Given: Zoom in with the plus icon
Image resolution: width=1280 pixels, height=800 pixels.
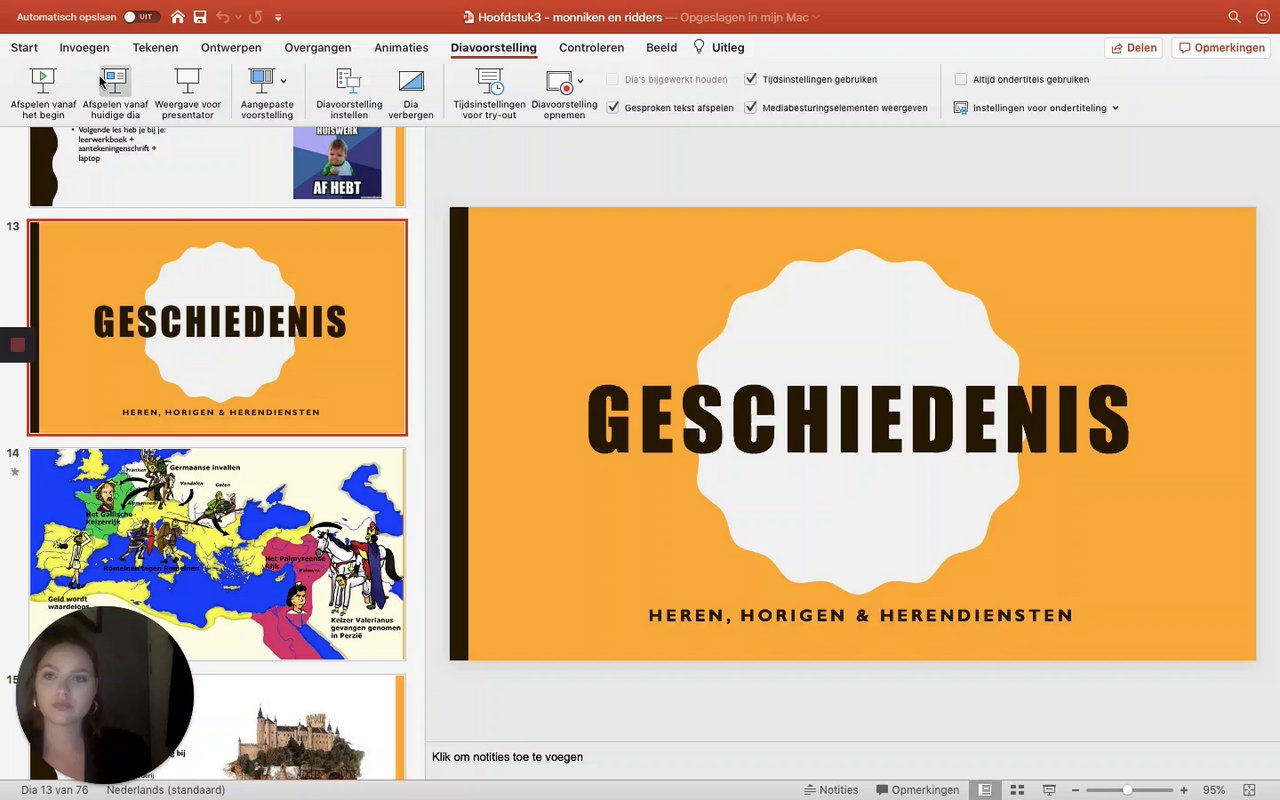Looking at the screenshot, I should pos(1184,790).
